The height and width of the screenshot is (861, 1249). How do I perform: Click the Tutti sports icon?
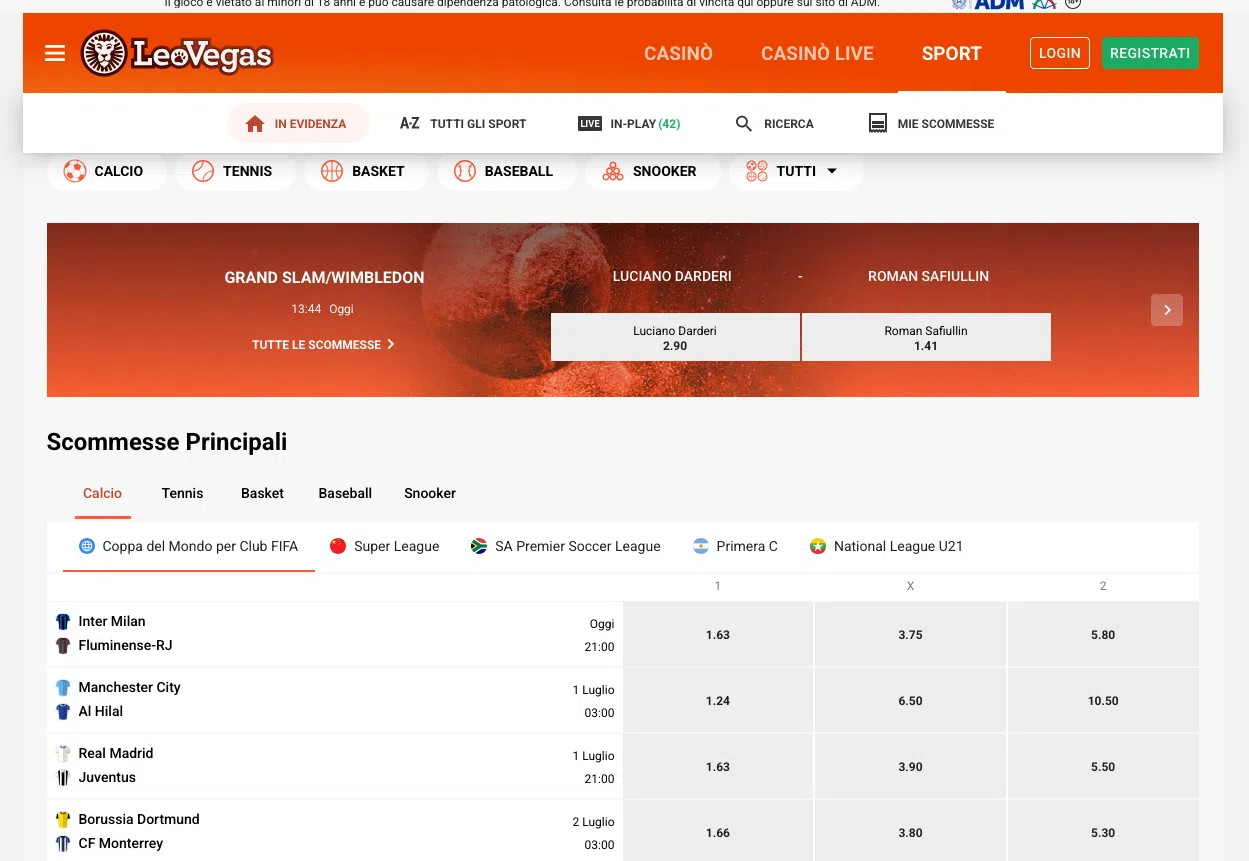[757, 171]
